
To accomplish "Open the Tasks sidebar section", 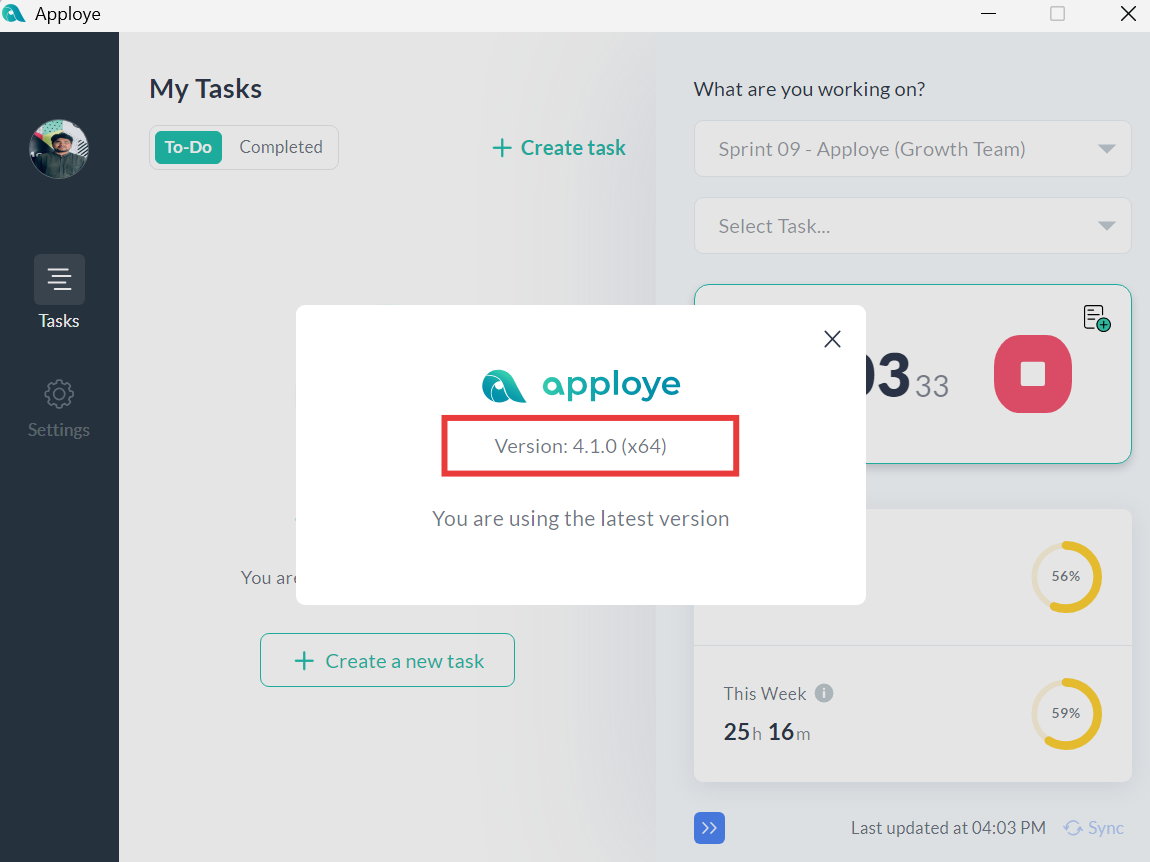I will 59,293.
